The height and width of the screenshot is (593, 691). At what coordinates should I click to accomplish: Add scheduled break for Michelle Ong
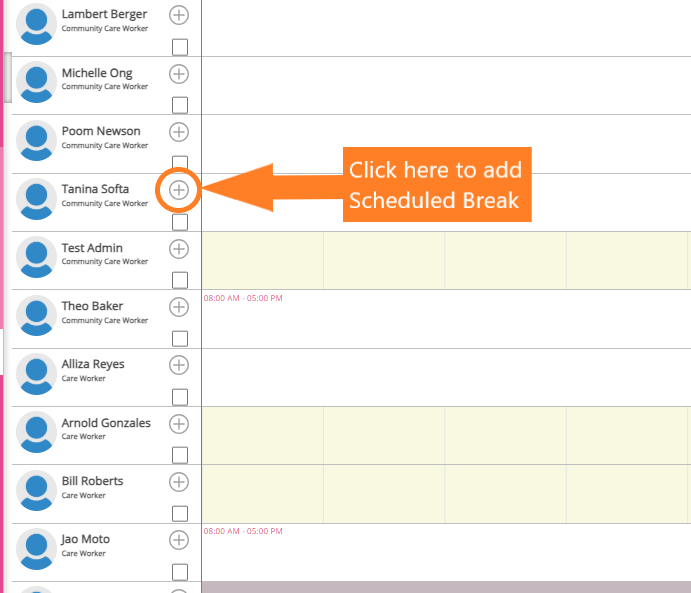click(179, 73)
